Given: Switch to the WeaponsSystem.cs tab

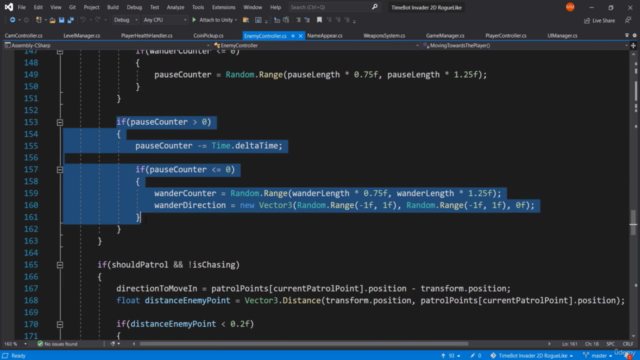Looking at the screenshot, I should pyautogui.click(x=384, y=36).
